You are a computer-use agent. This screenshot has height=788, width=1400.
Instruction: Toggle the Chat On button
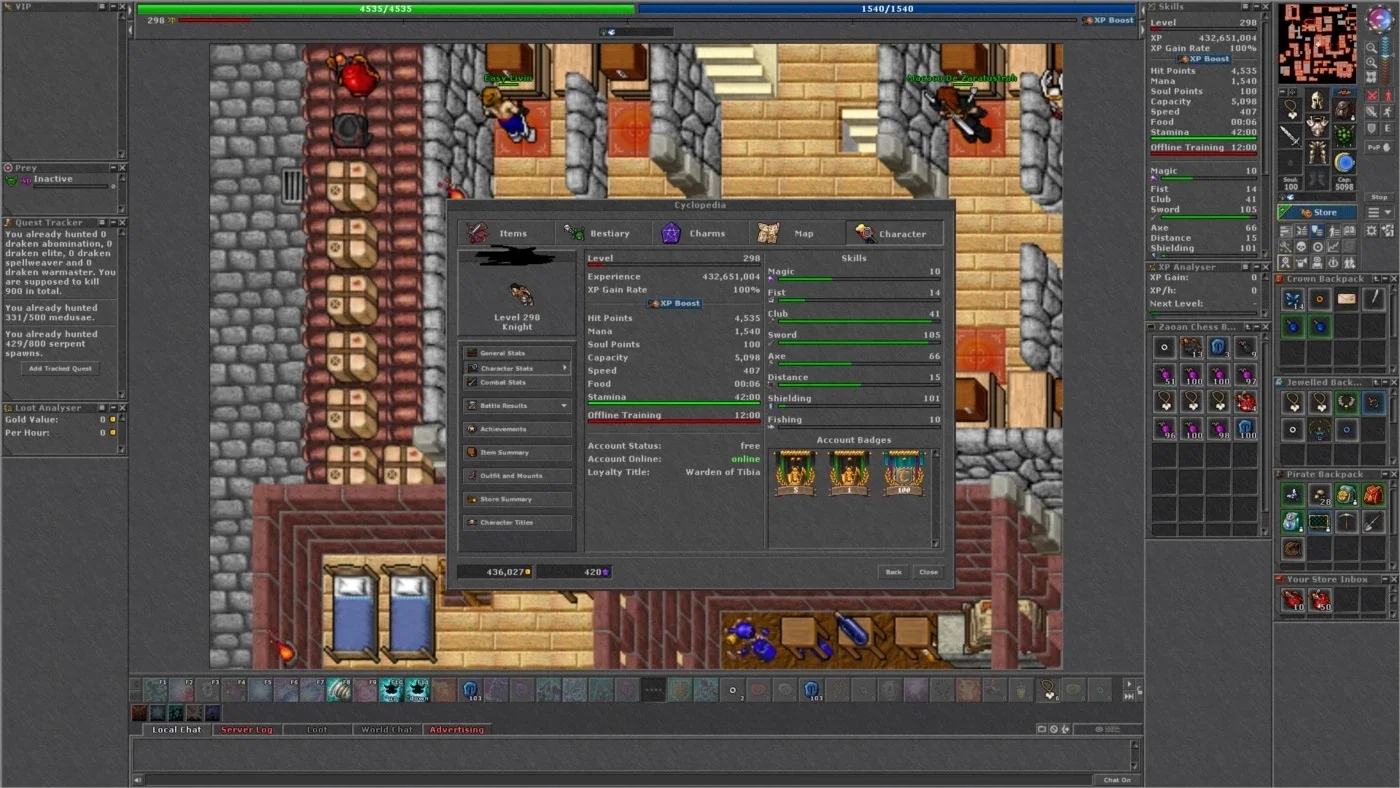(x=1117, y=779)
